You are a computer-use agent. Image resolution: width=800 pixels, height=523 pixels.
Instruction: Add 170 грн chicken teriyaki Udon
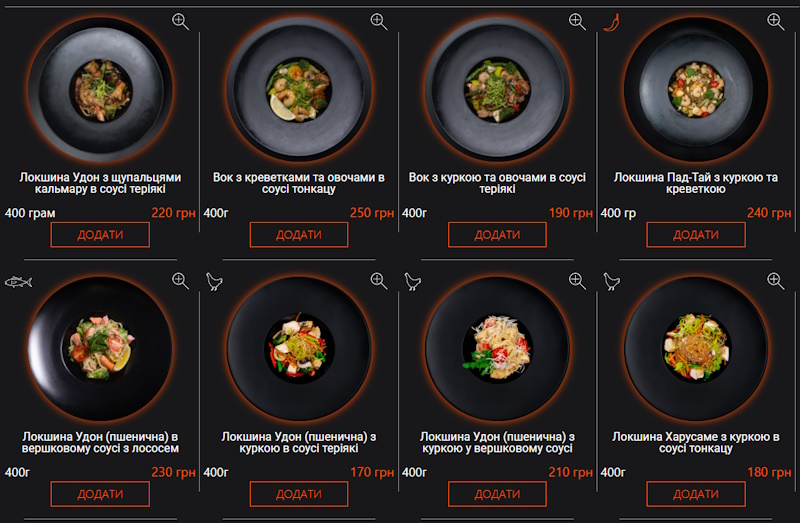tap(299, 494)
